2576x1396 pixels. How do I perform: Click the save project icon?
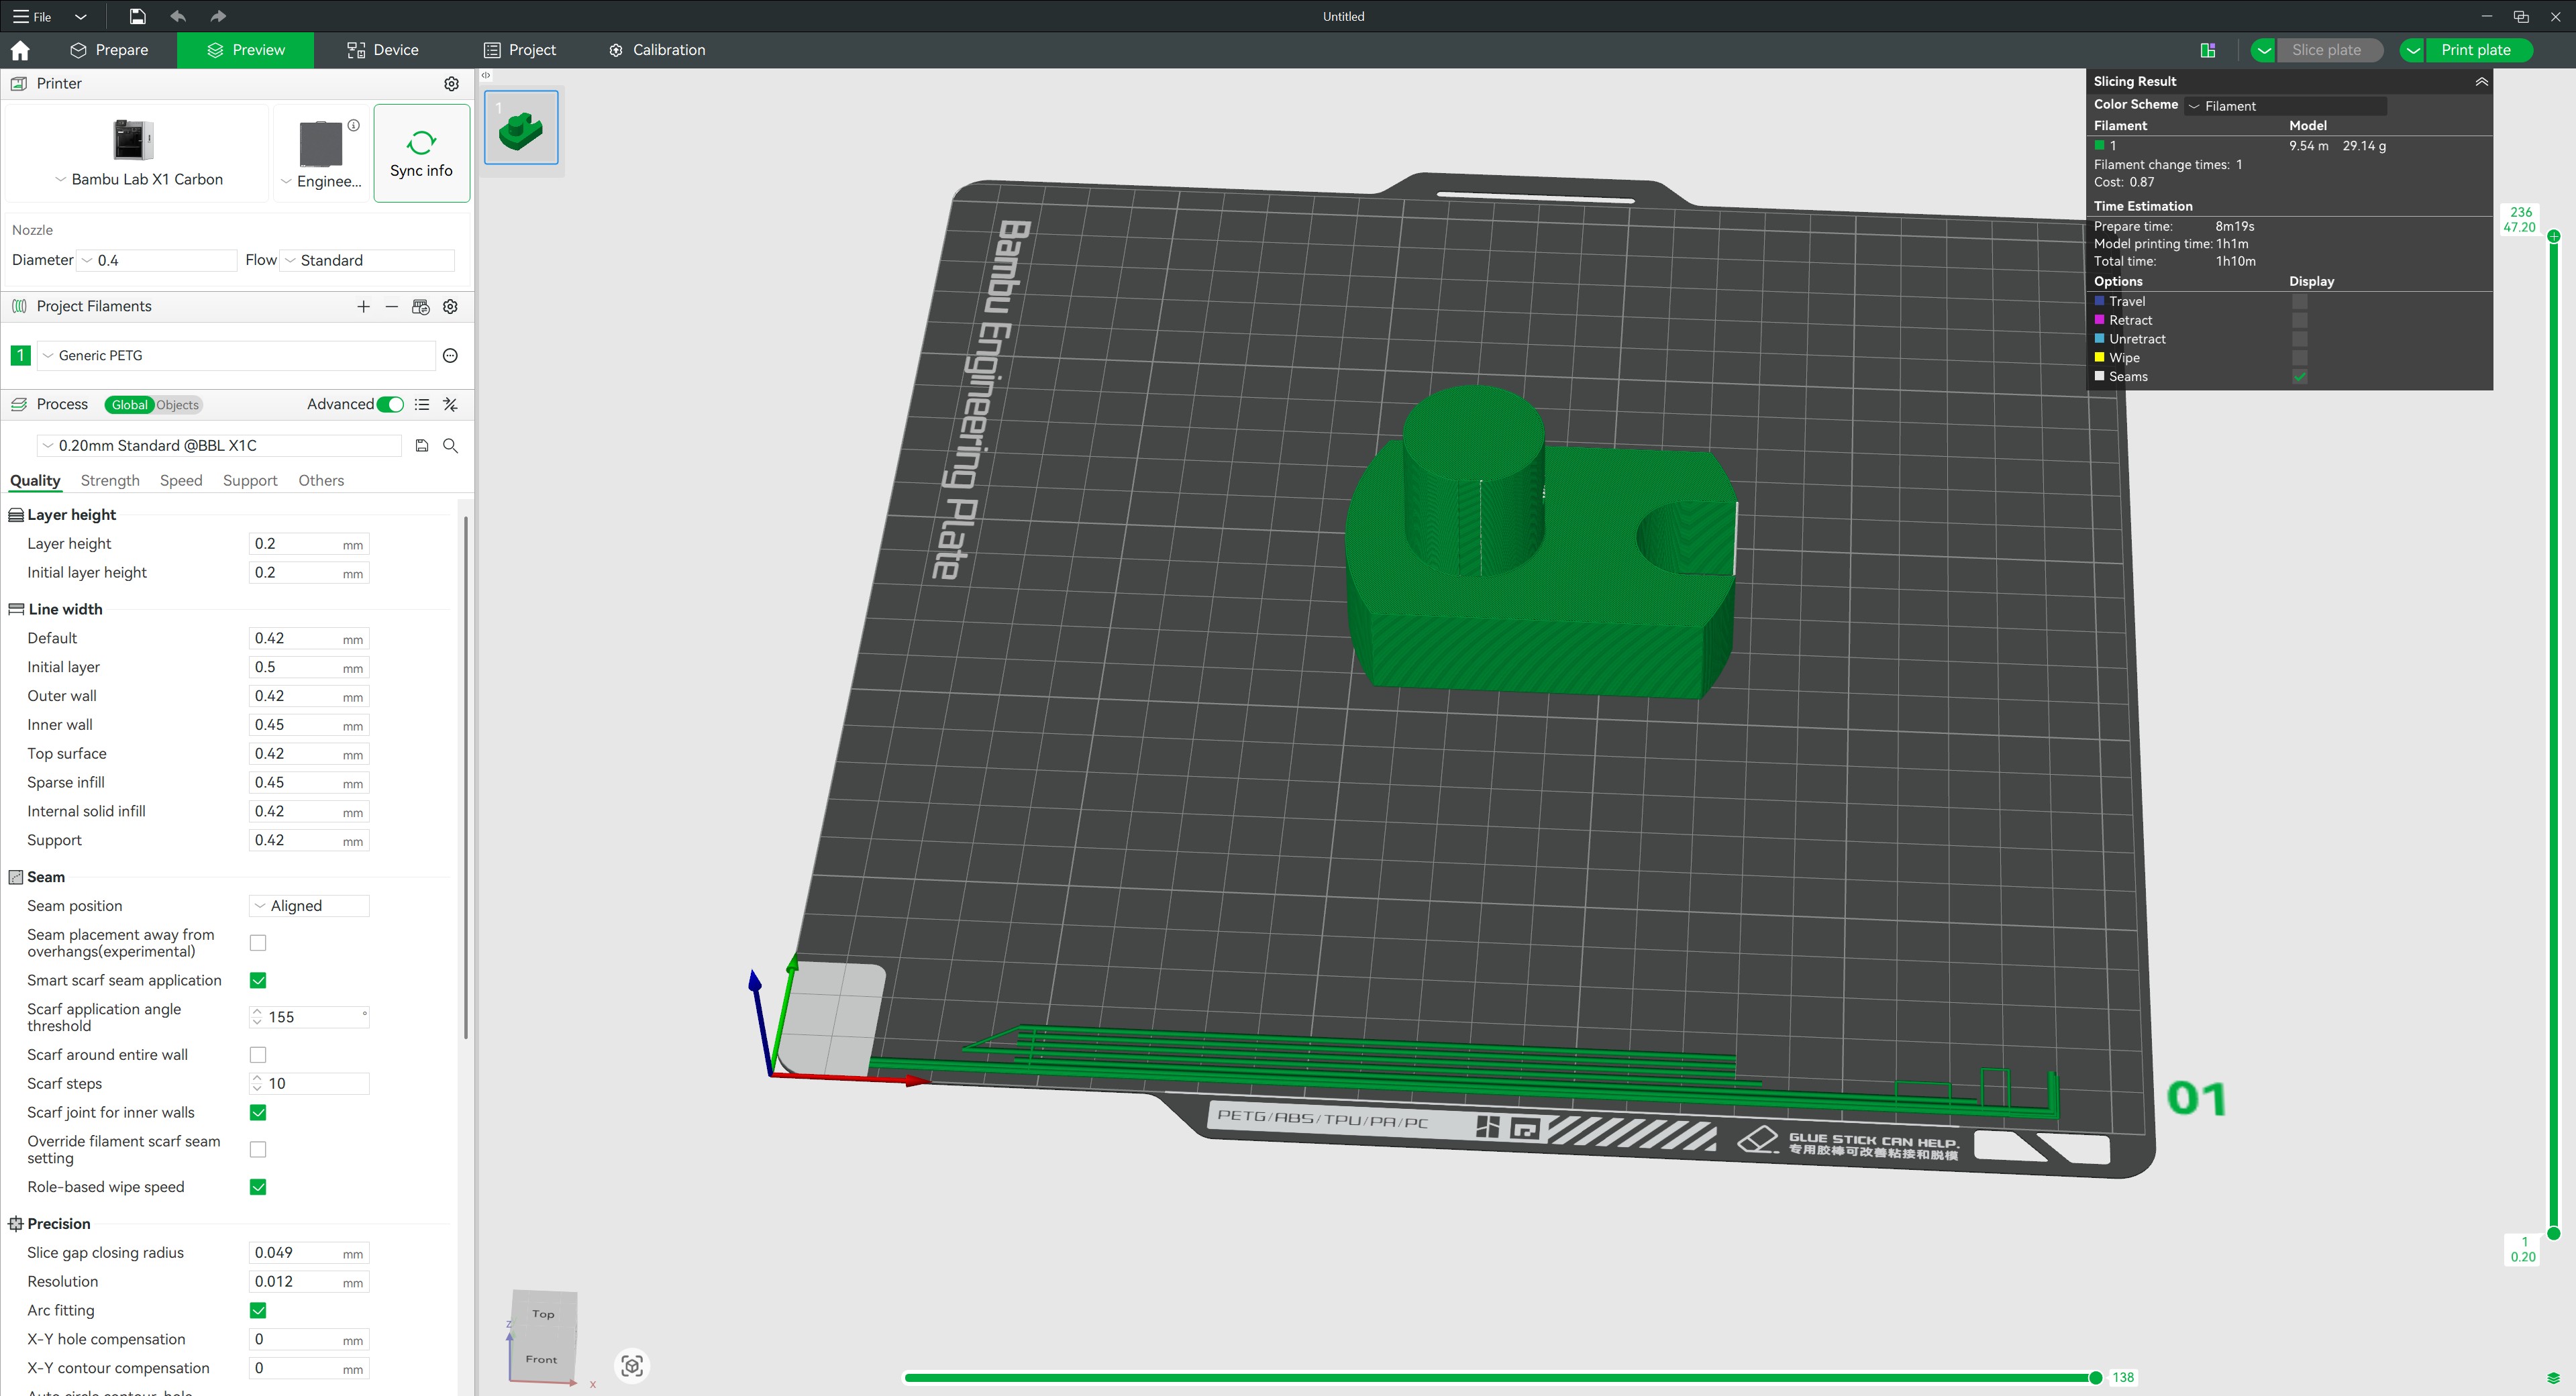pyautogui.click(x=137, y=16)
